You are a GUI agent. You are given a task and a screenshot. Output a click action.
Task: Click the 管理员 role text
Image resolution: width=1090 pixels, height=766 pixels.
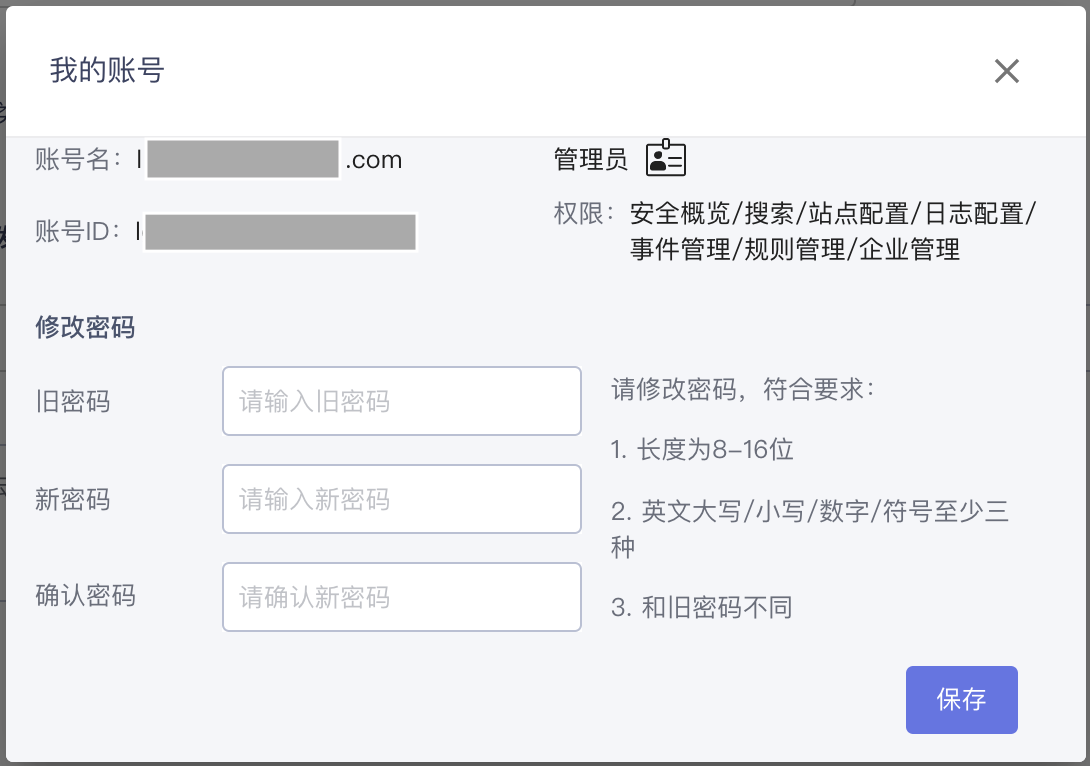point(590,159)
